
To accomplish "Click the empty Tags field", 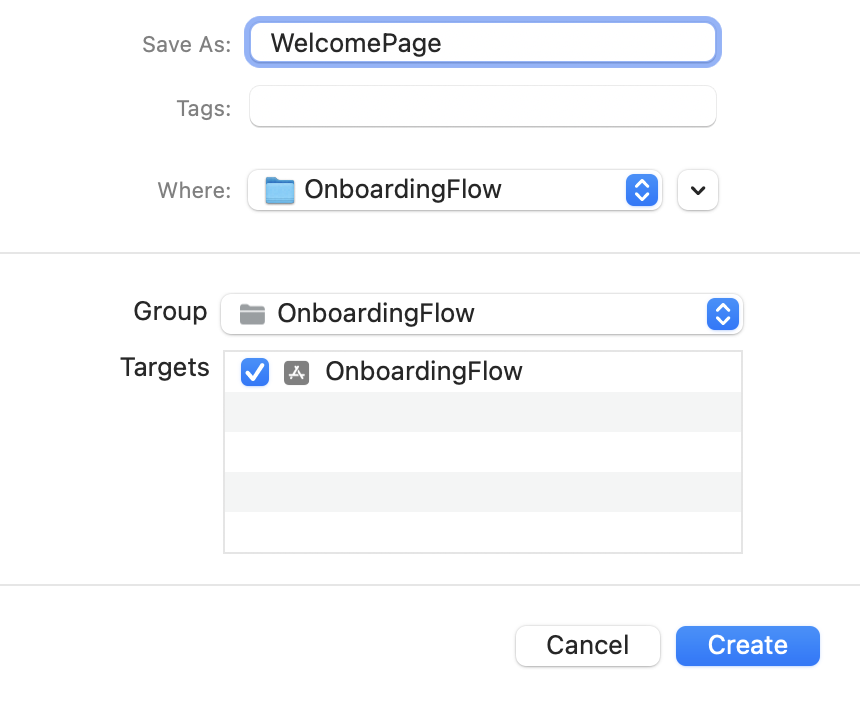I will click(483, 106).
